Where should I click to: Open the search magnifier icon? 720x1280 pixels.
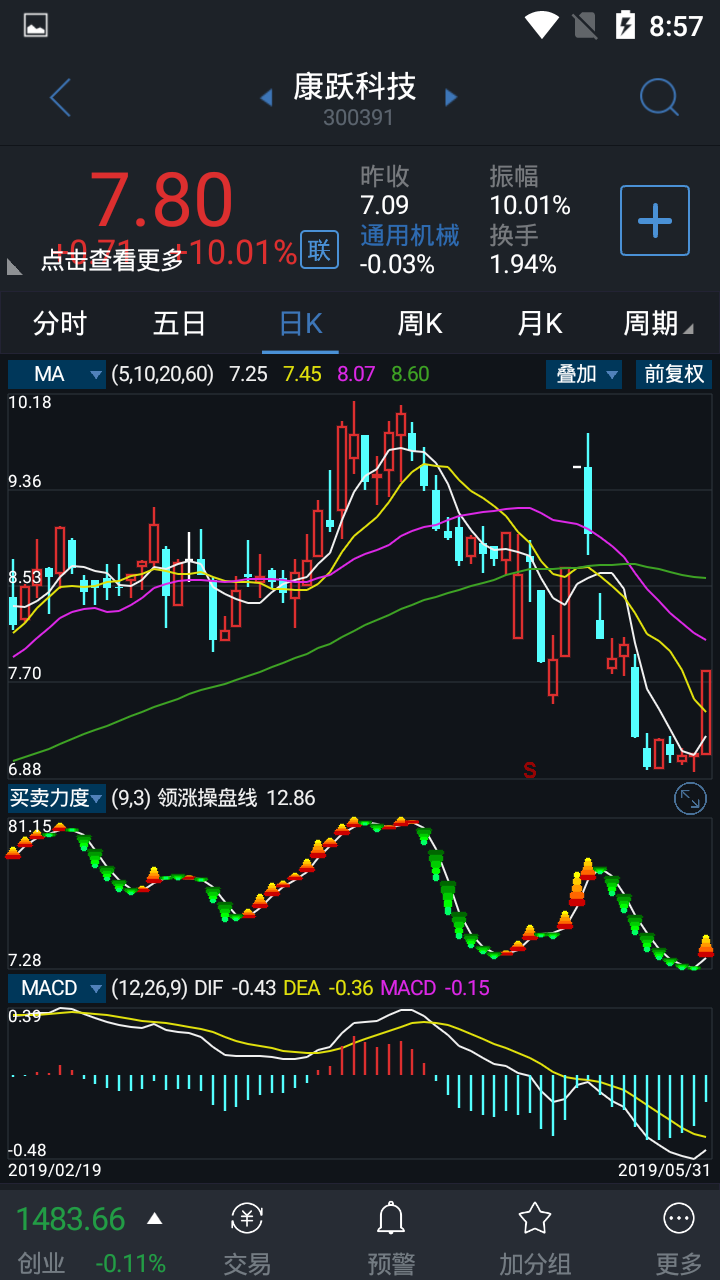click(x=659, y=98)
